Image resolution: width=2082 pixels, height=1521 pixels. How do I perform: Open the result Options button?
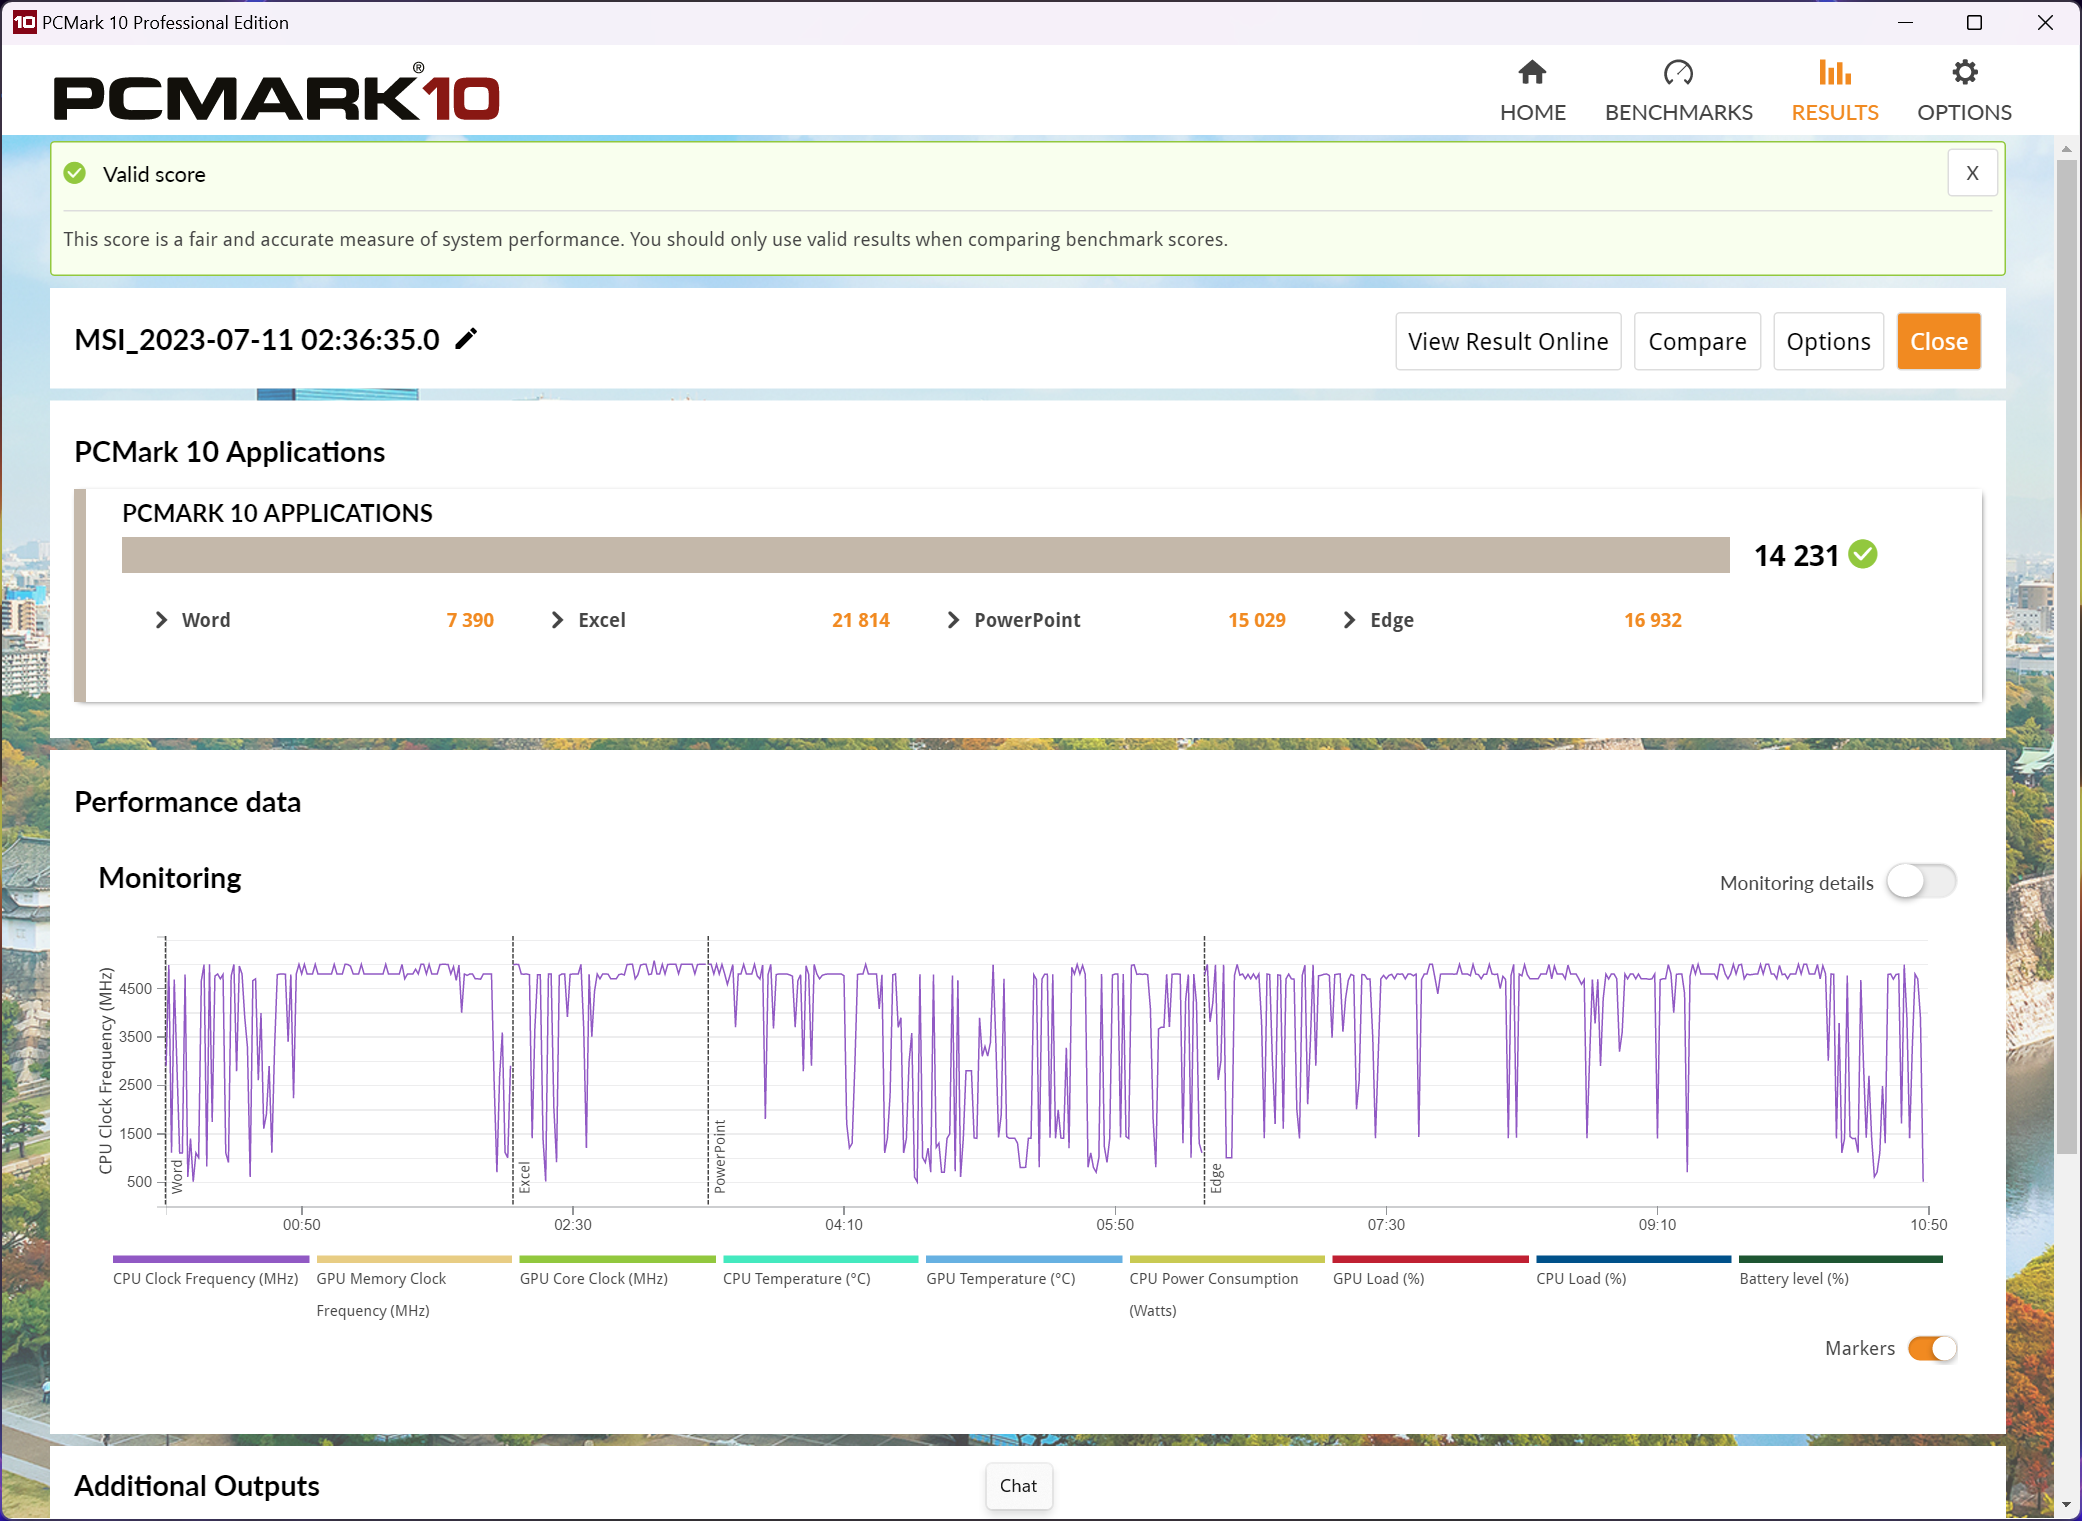[1828, 341]
